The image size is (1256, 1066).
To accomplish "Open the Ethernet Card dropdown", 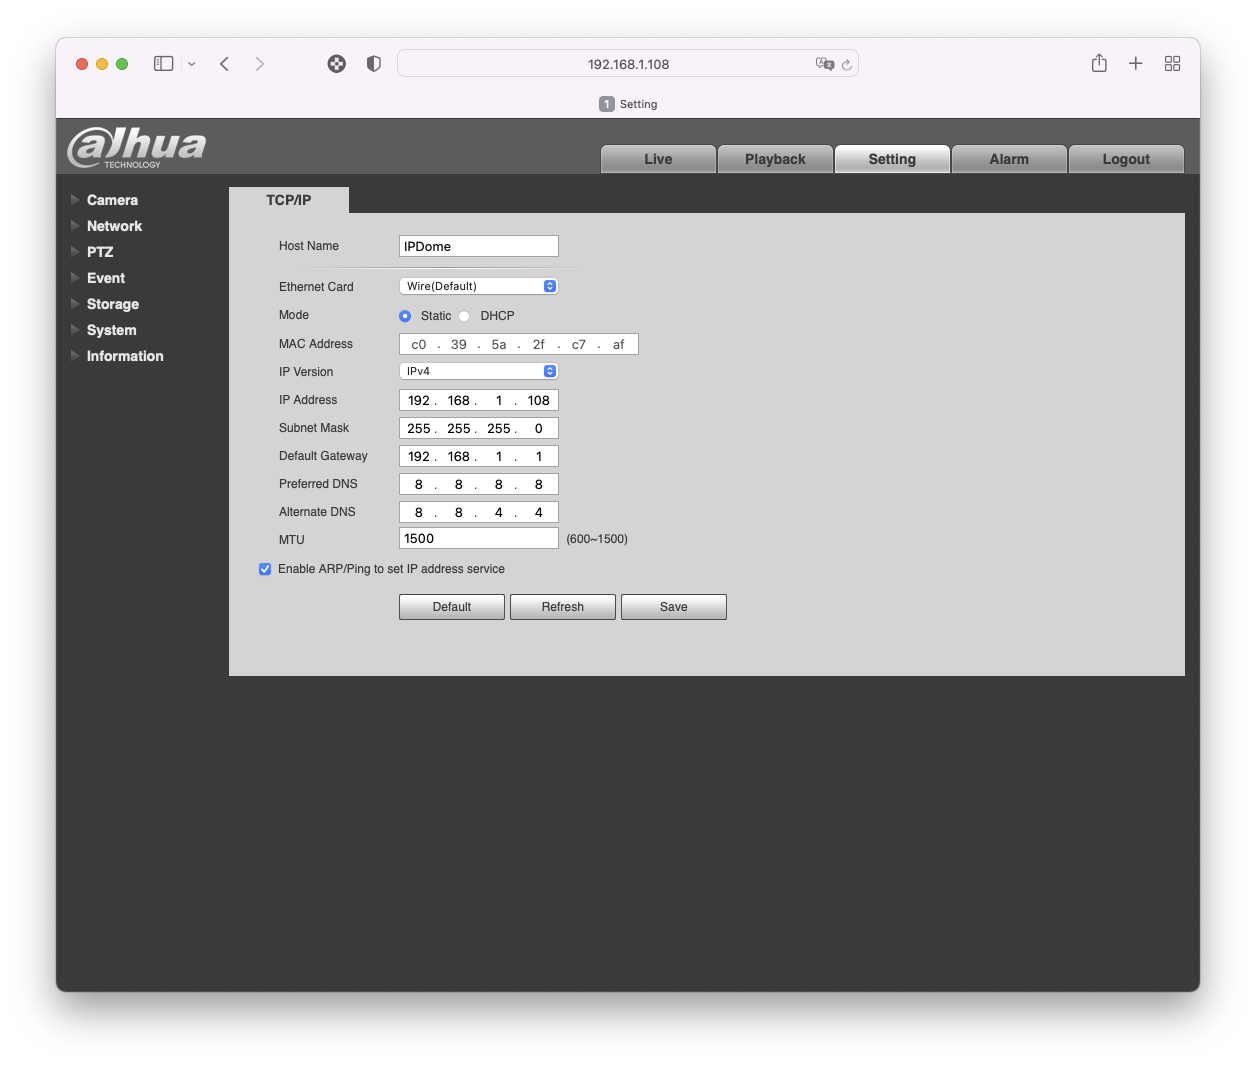I will click(479, 286).
